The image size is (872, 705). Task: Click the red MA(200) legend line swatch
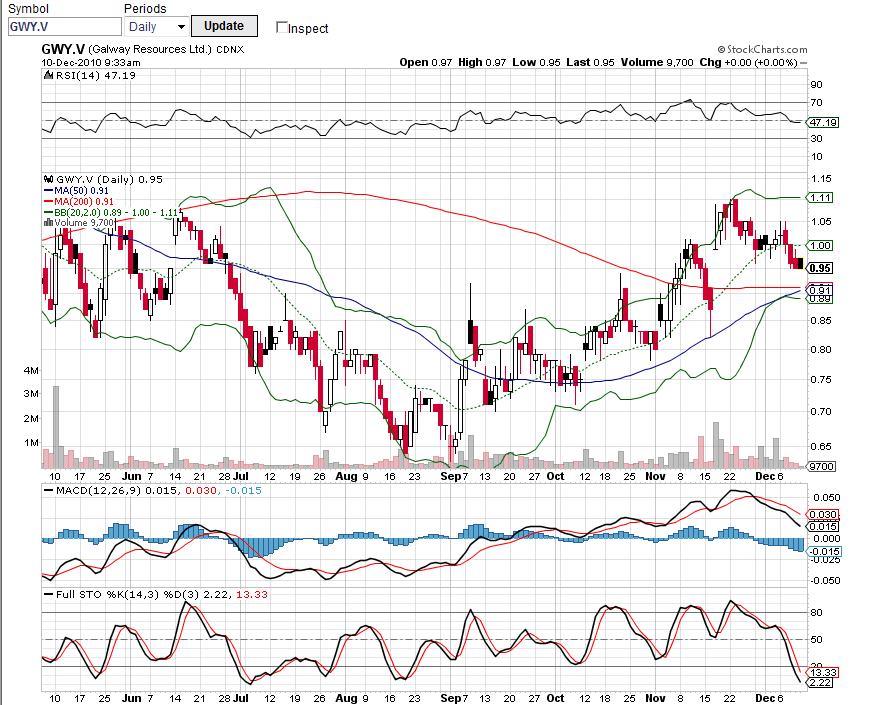(x=48, y=201)
